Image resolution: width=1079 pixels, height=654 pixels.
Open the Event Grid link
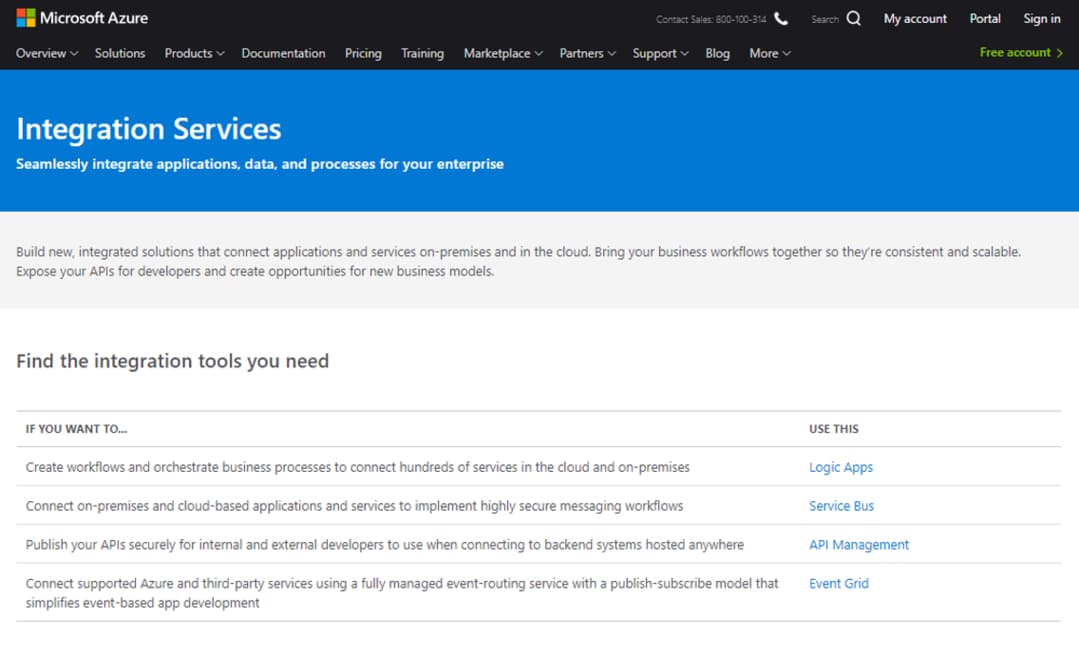(x=838, y=583)
